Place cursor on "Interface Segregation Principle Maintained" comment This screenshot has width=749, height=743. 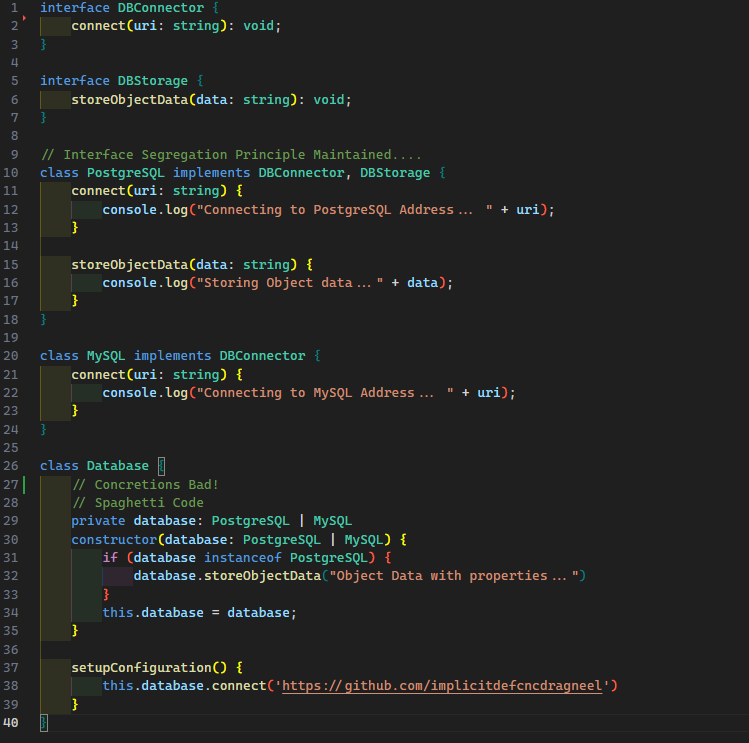231,155
